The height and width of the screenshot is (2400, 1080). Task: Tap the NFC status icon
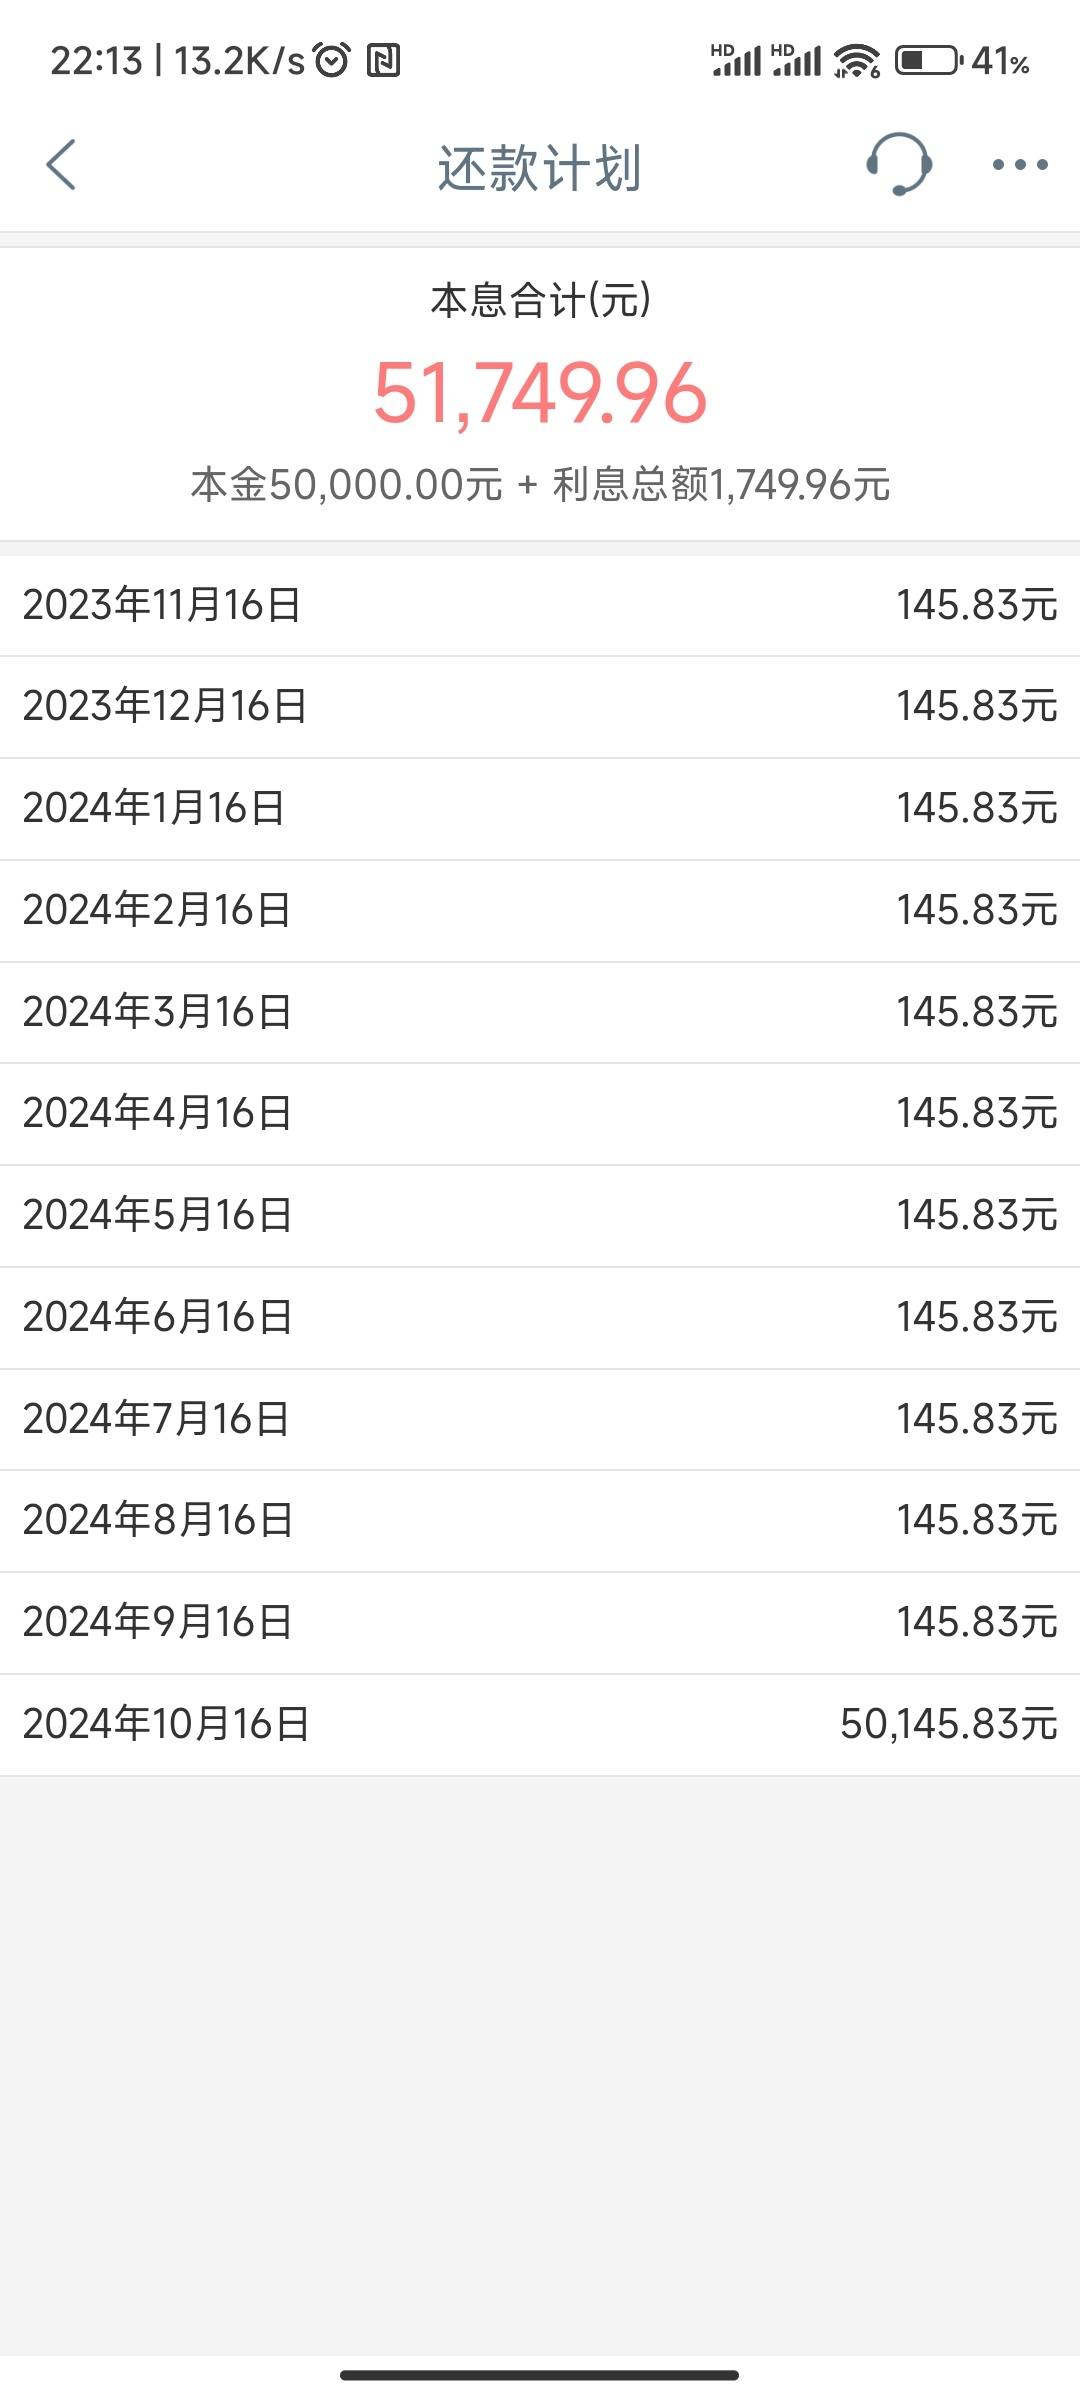click(384, 61)
